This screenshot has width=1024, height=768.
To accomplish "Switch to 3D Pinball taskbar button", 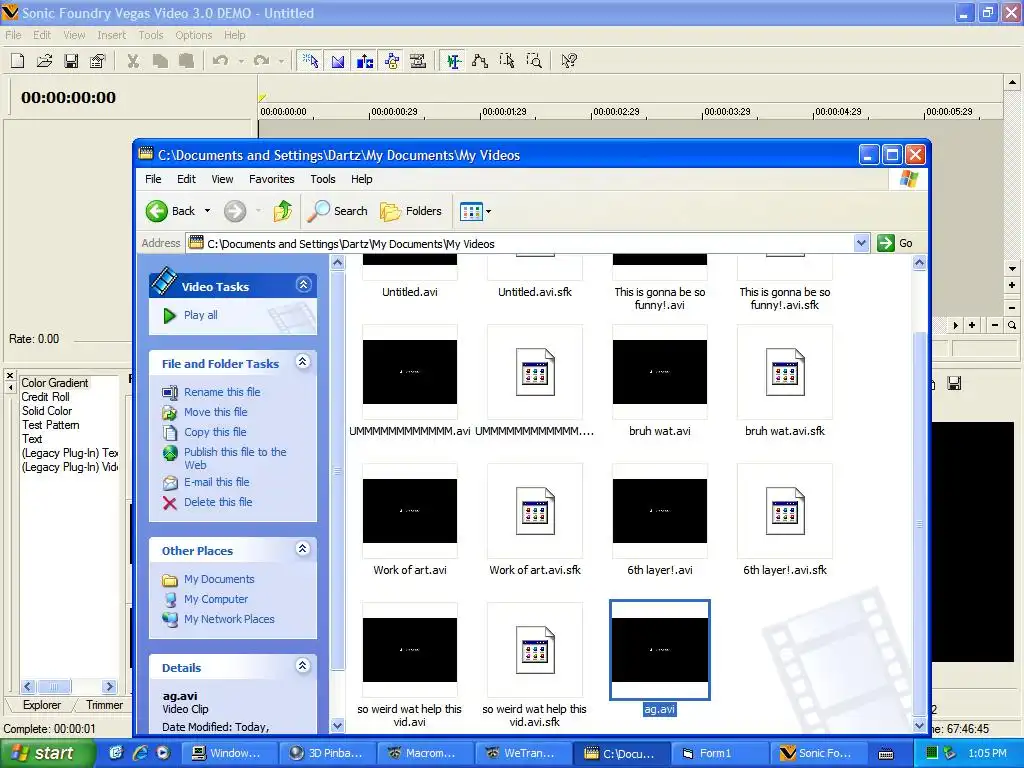I will (327, 753).
